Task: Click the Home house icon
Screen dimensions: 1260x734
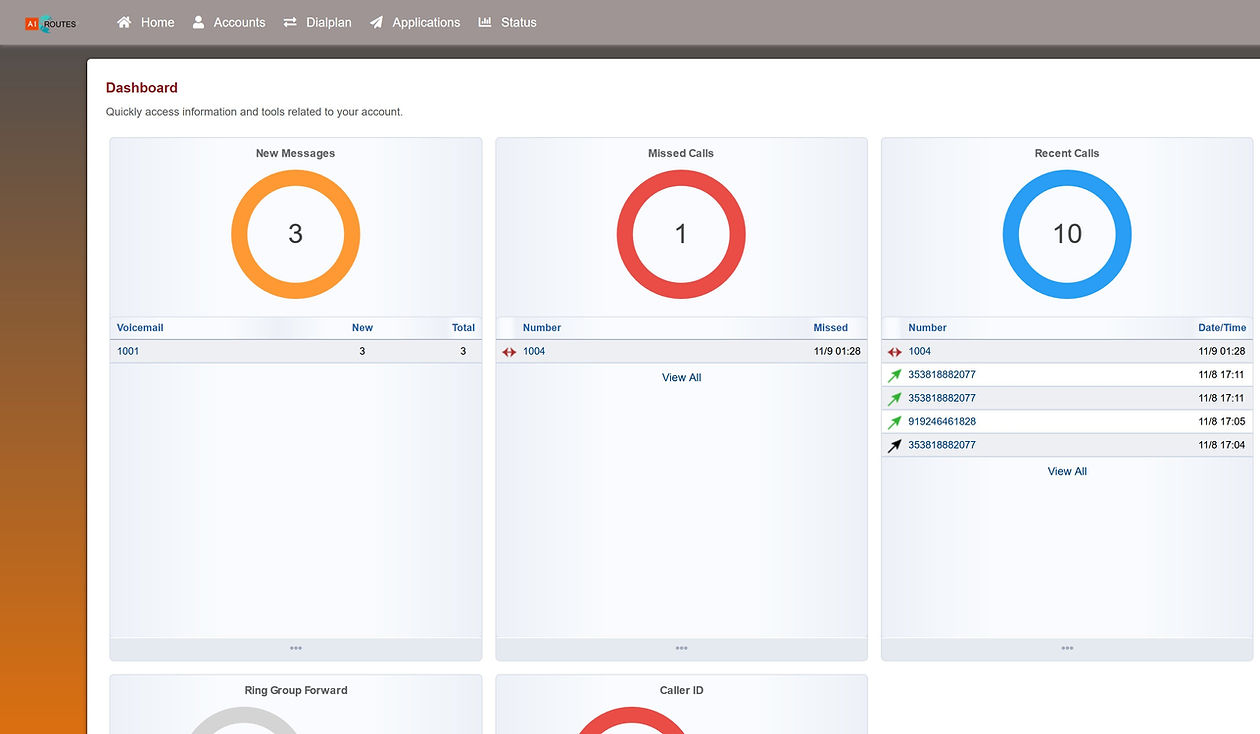Action: click(x=124, y=22)
